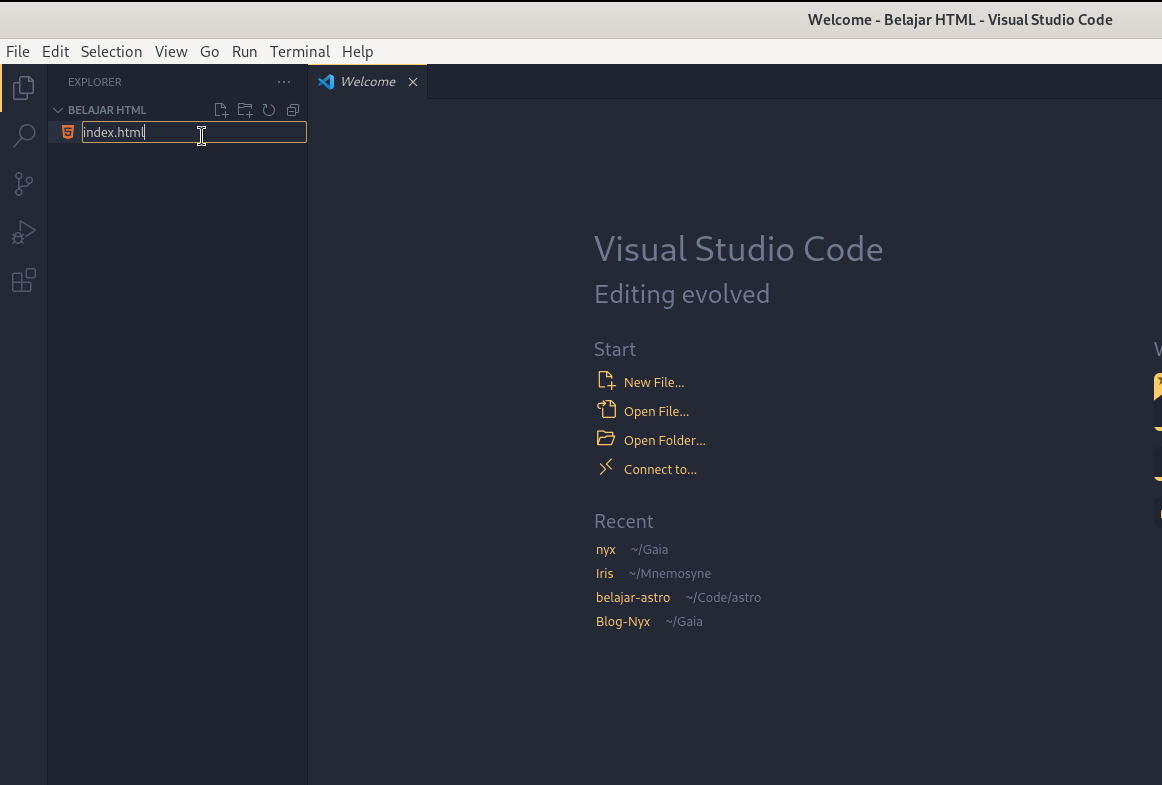The image size is (1162, 785).
Task: Open the Help menu
Action: coord(357,52)
